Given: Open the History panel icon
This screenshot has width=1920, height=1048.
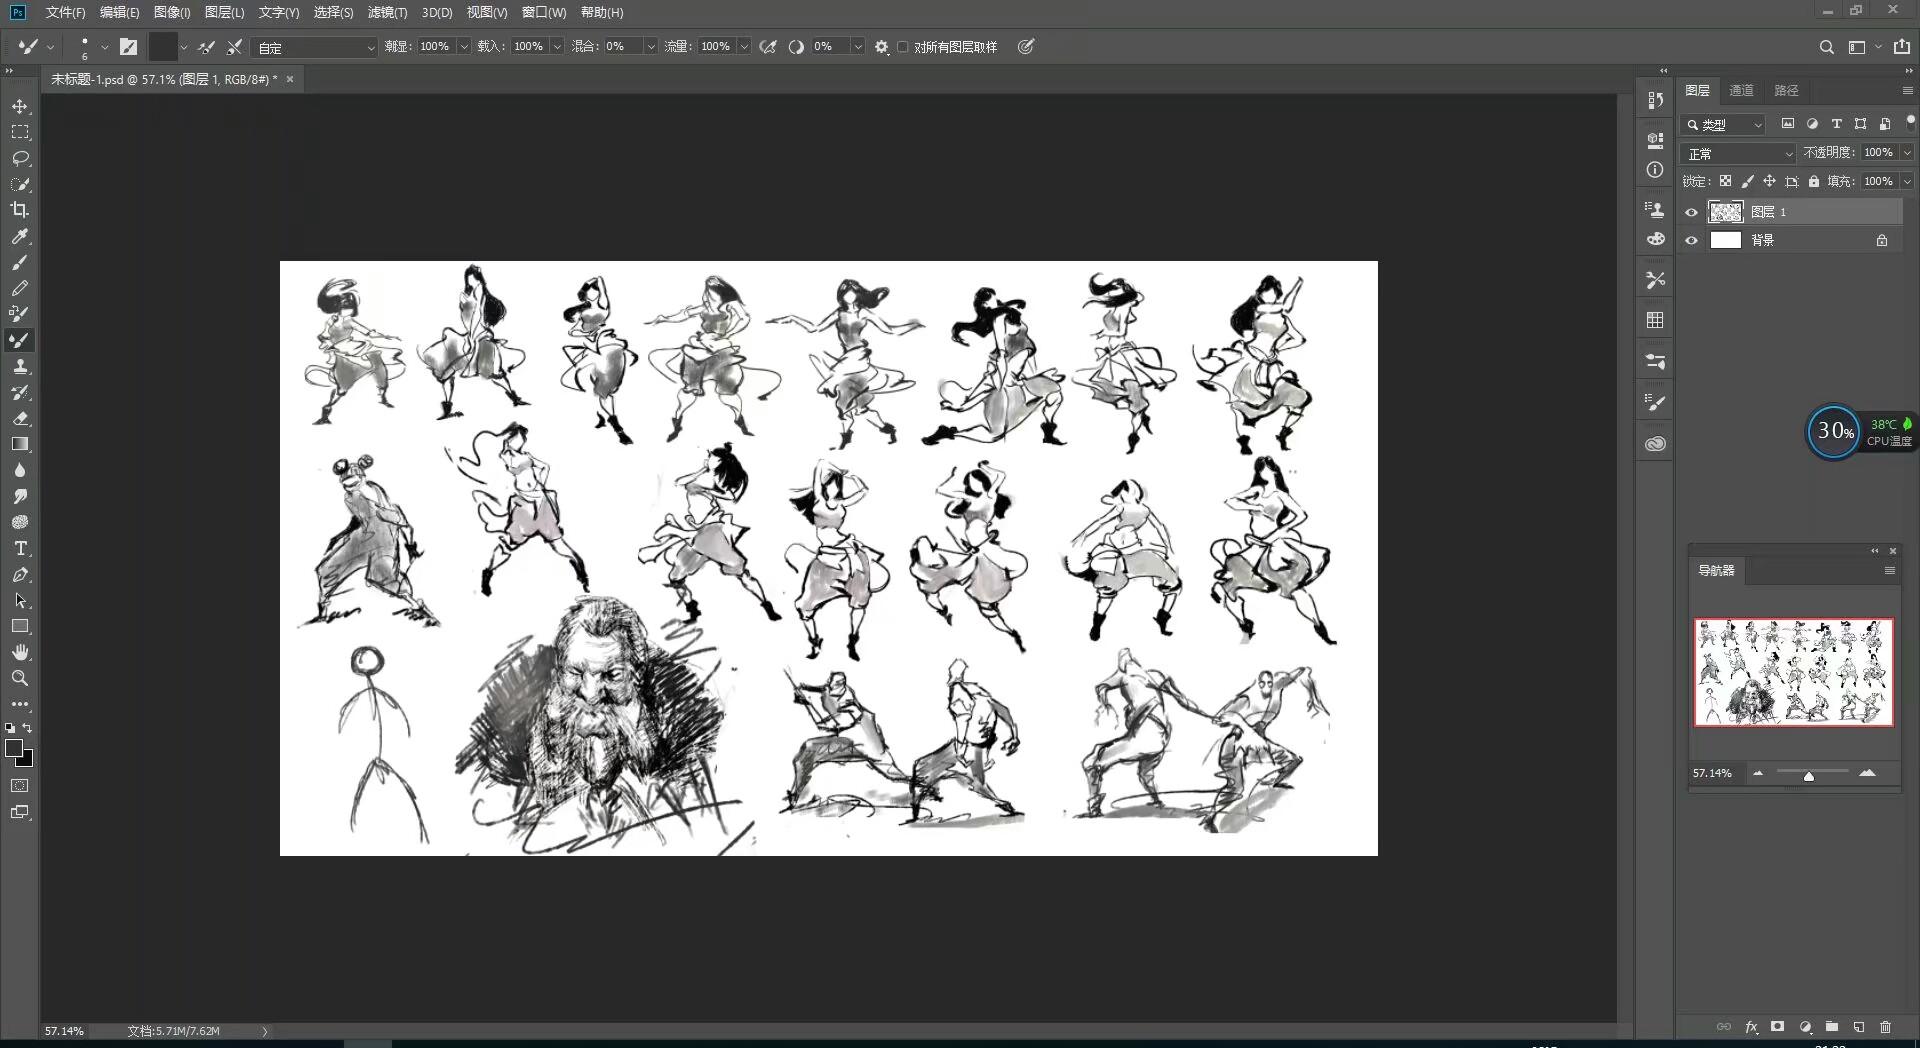Looking at the screenshot, I should pos(1655,100).
